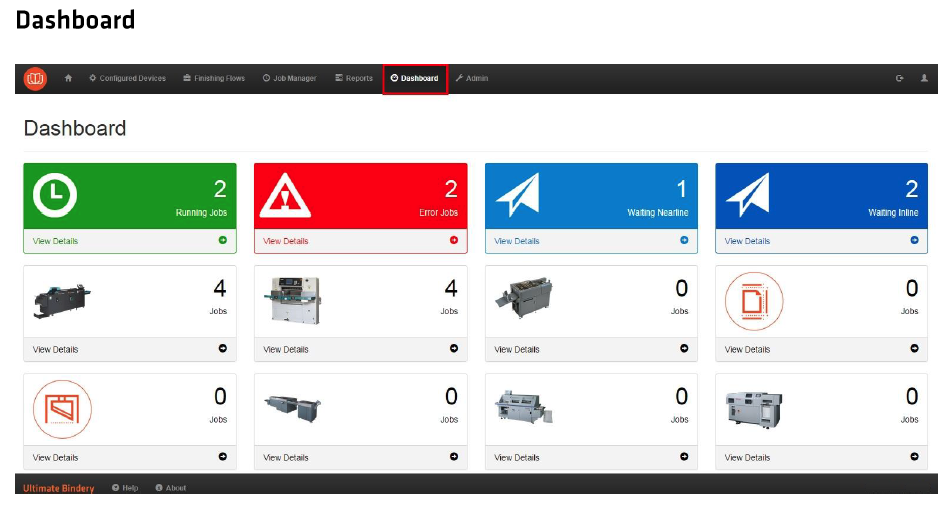Viewport: 952px width, 521px height.
Task: Open Job Manager page
Action: coord(290,78)
